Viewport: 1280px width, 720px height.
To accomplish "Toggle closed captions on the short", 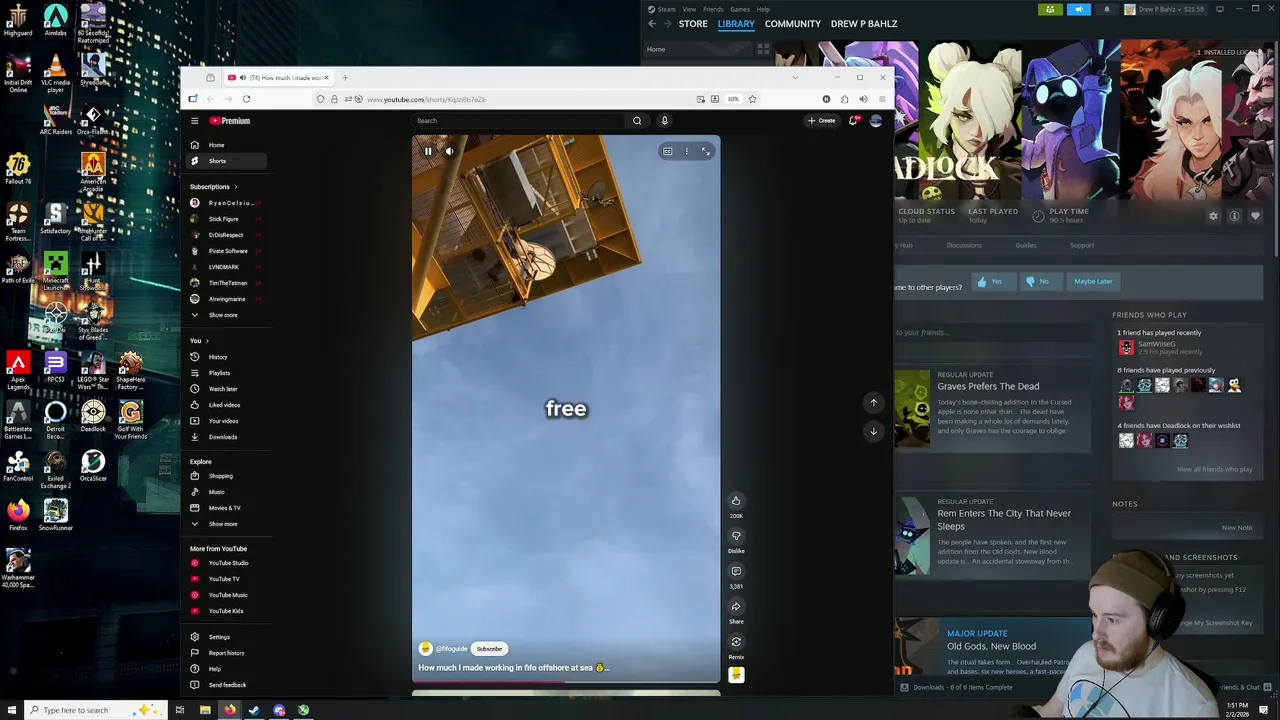I will coord(667,151).
